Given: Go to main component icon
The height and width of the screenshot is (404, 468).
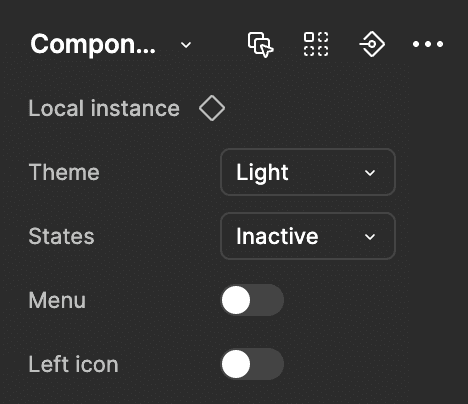Looking at the screenshot, I should point(372,44).
